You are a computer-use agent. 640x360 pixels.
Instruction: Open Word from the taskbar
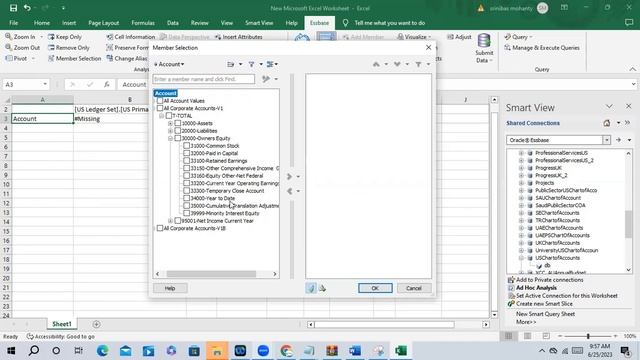(x=355, y=351)
